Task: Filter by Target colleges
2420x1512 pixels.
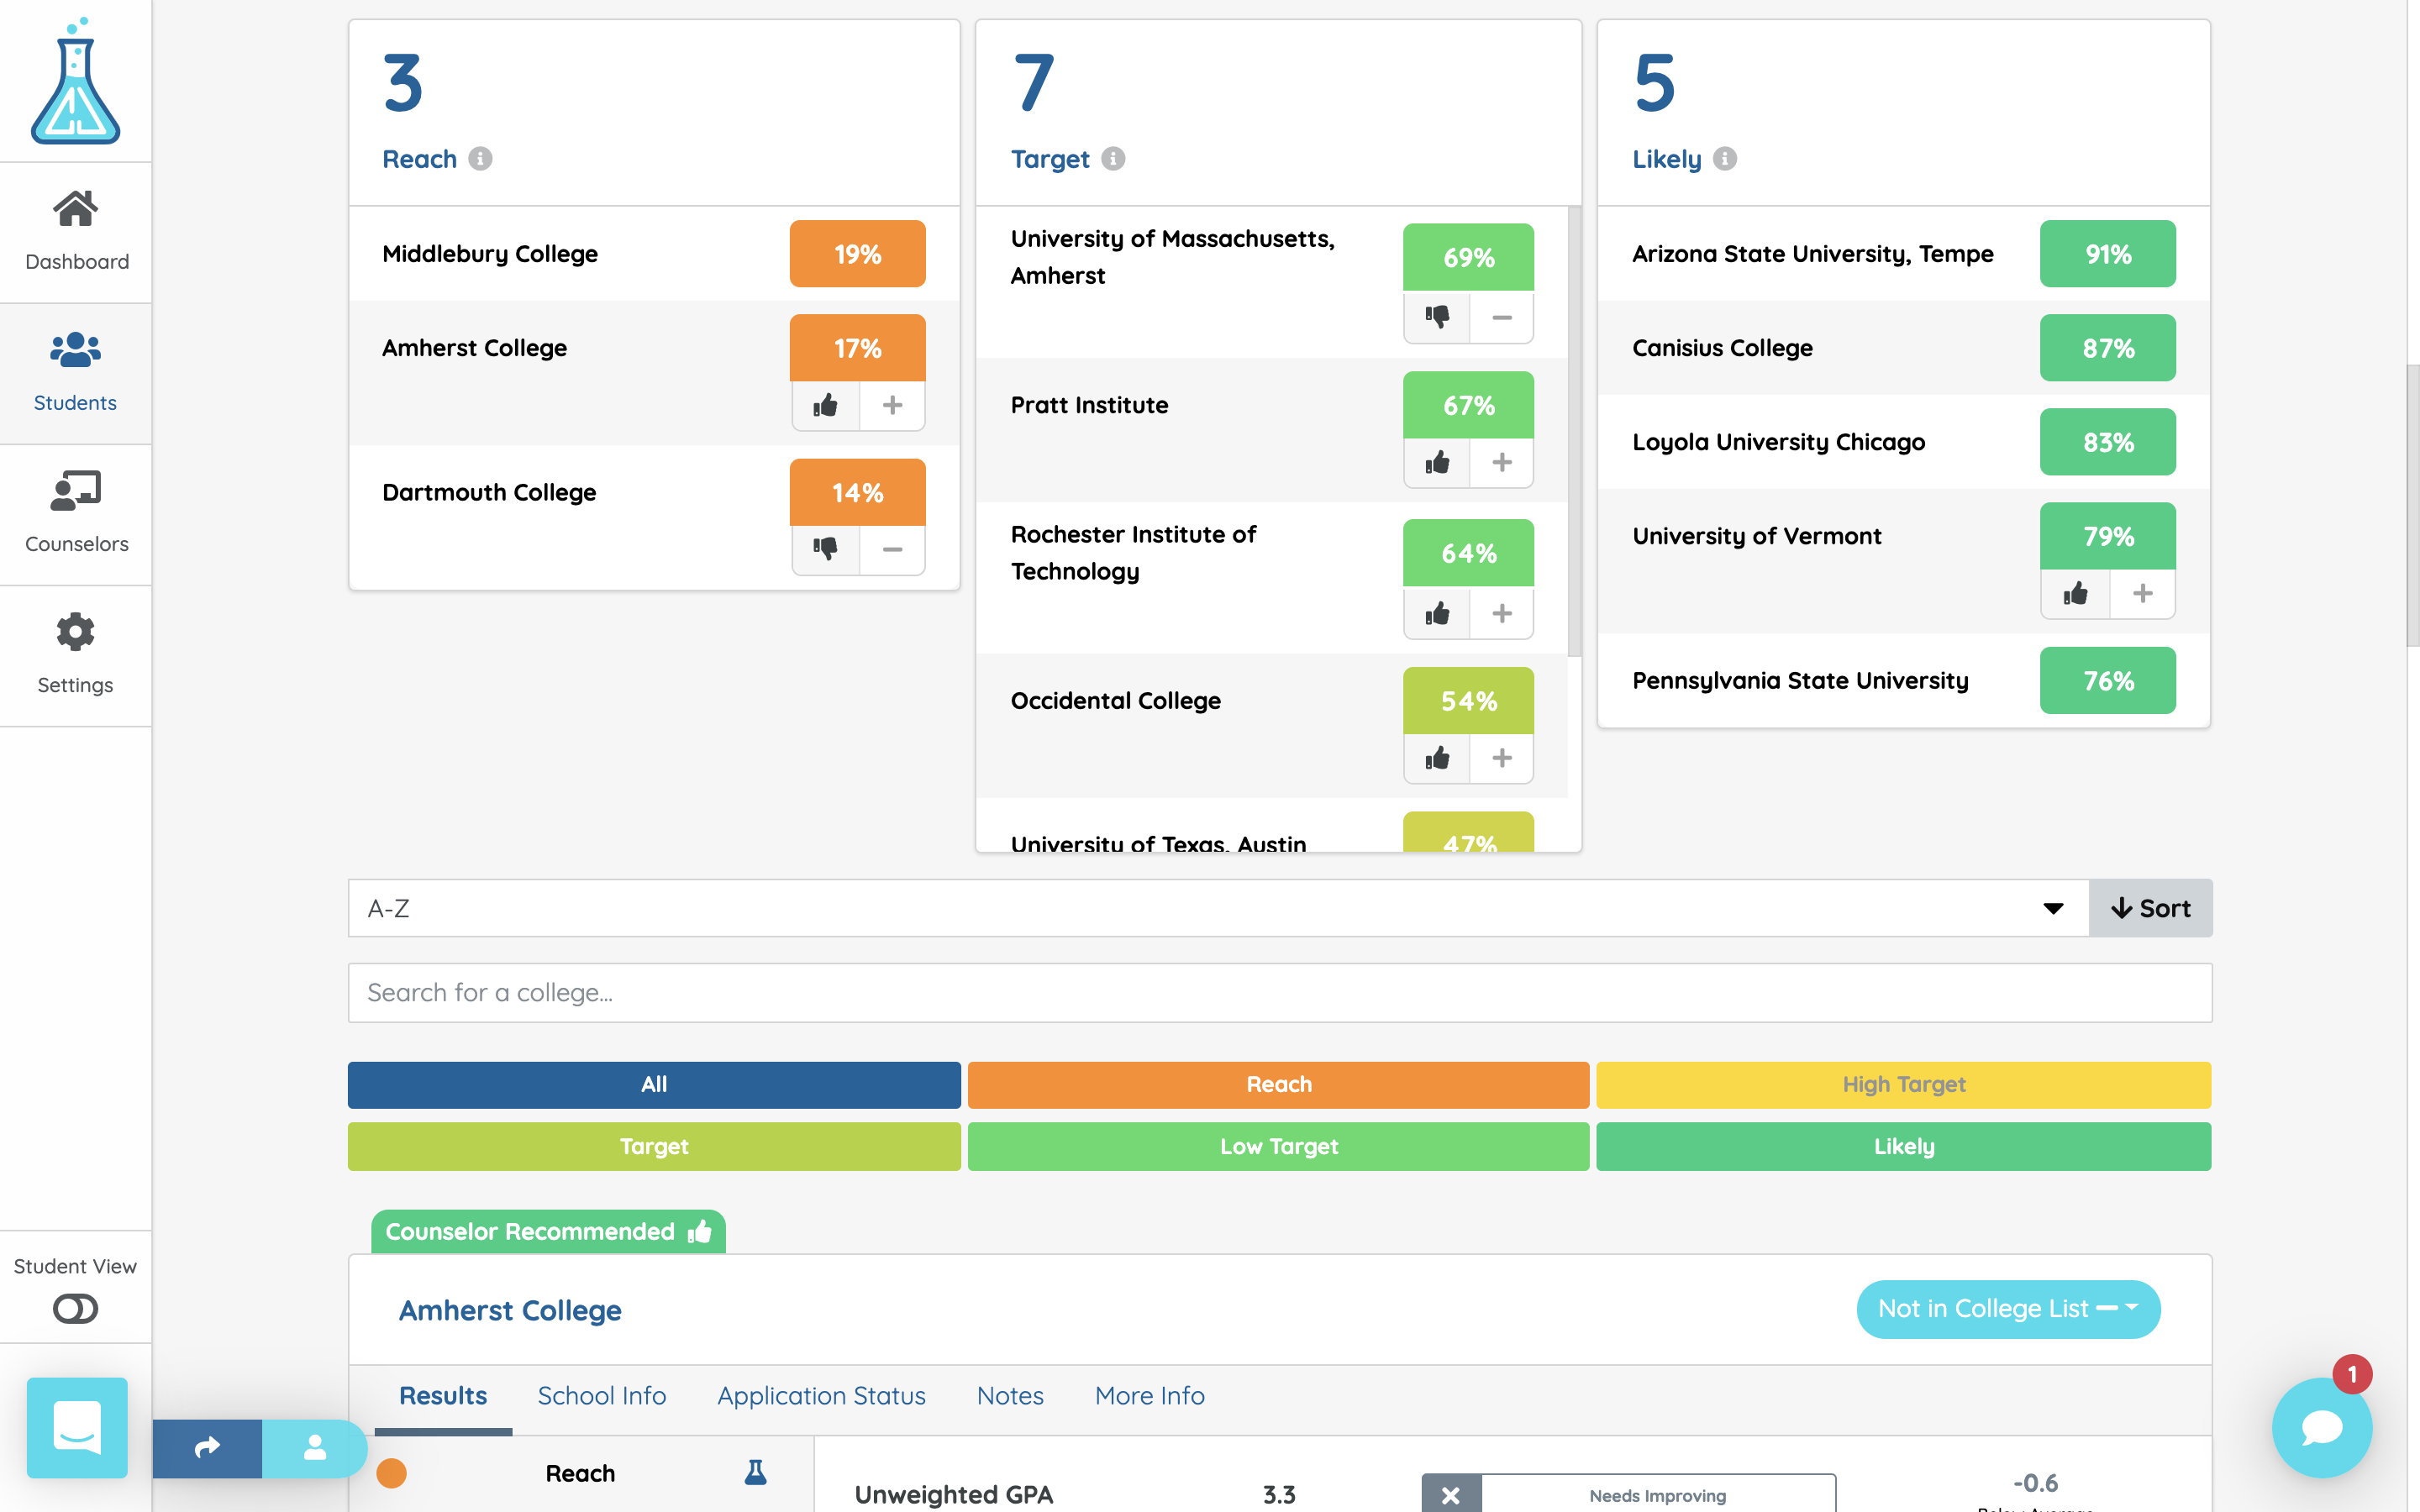Action: 654,1146
